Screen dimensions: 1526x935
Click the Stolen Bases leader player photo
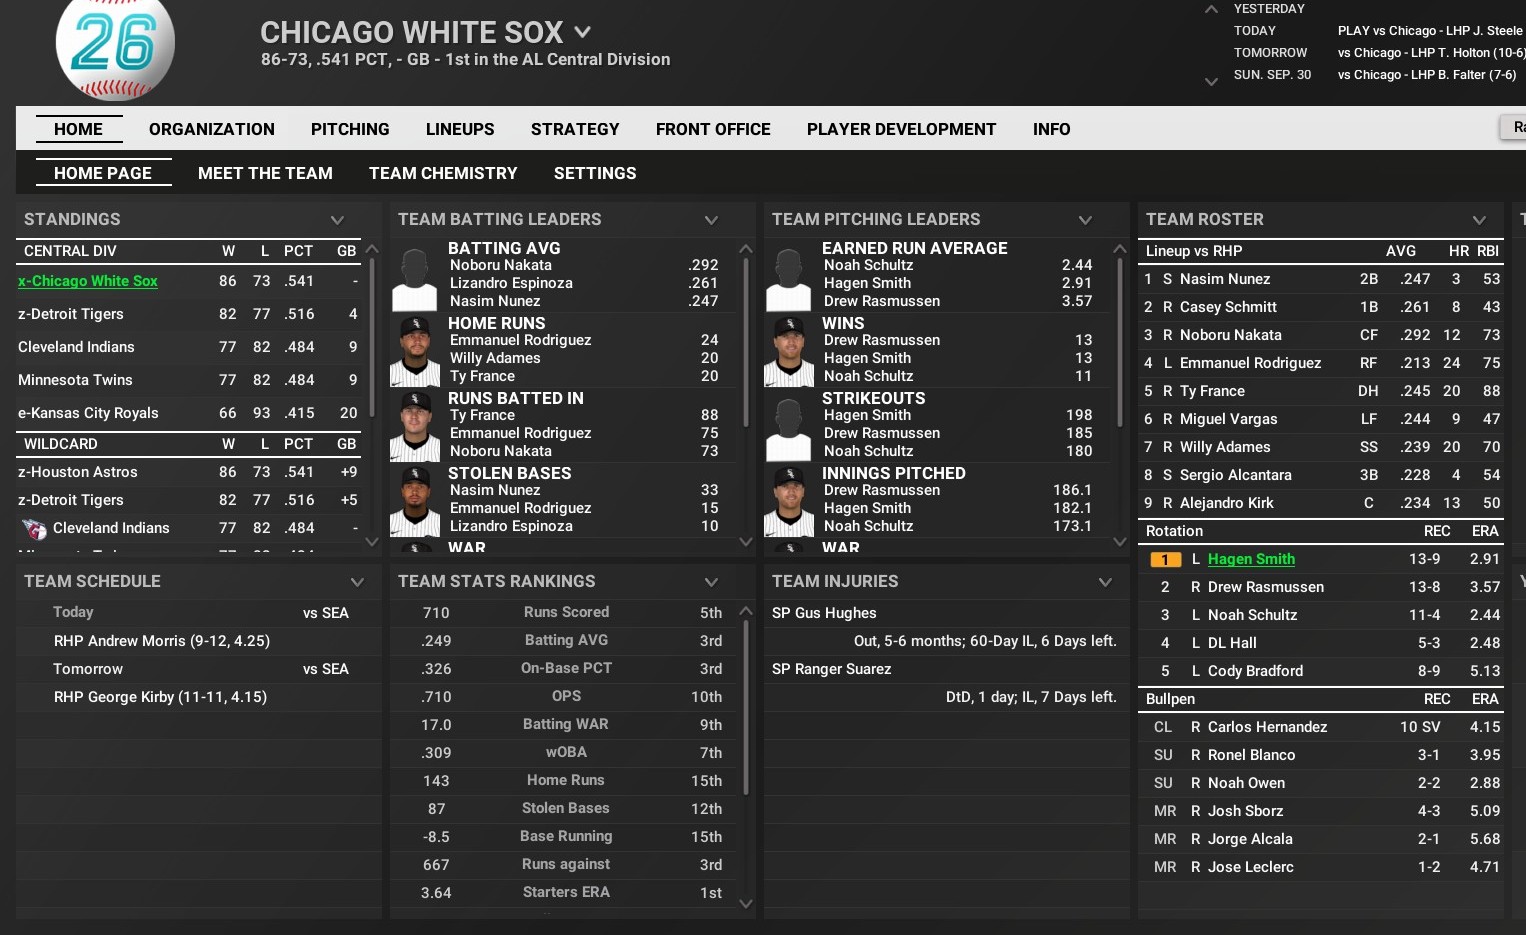(415, 501)
